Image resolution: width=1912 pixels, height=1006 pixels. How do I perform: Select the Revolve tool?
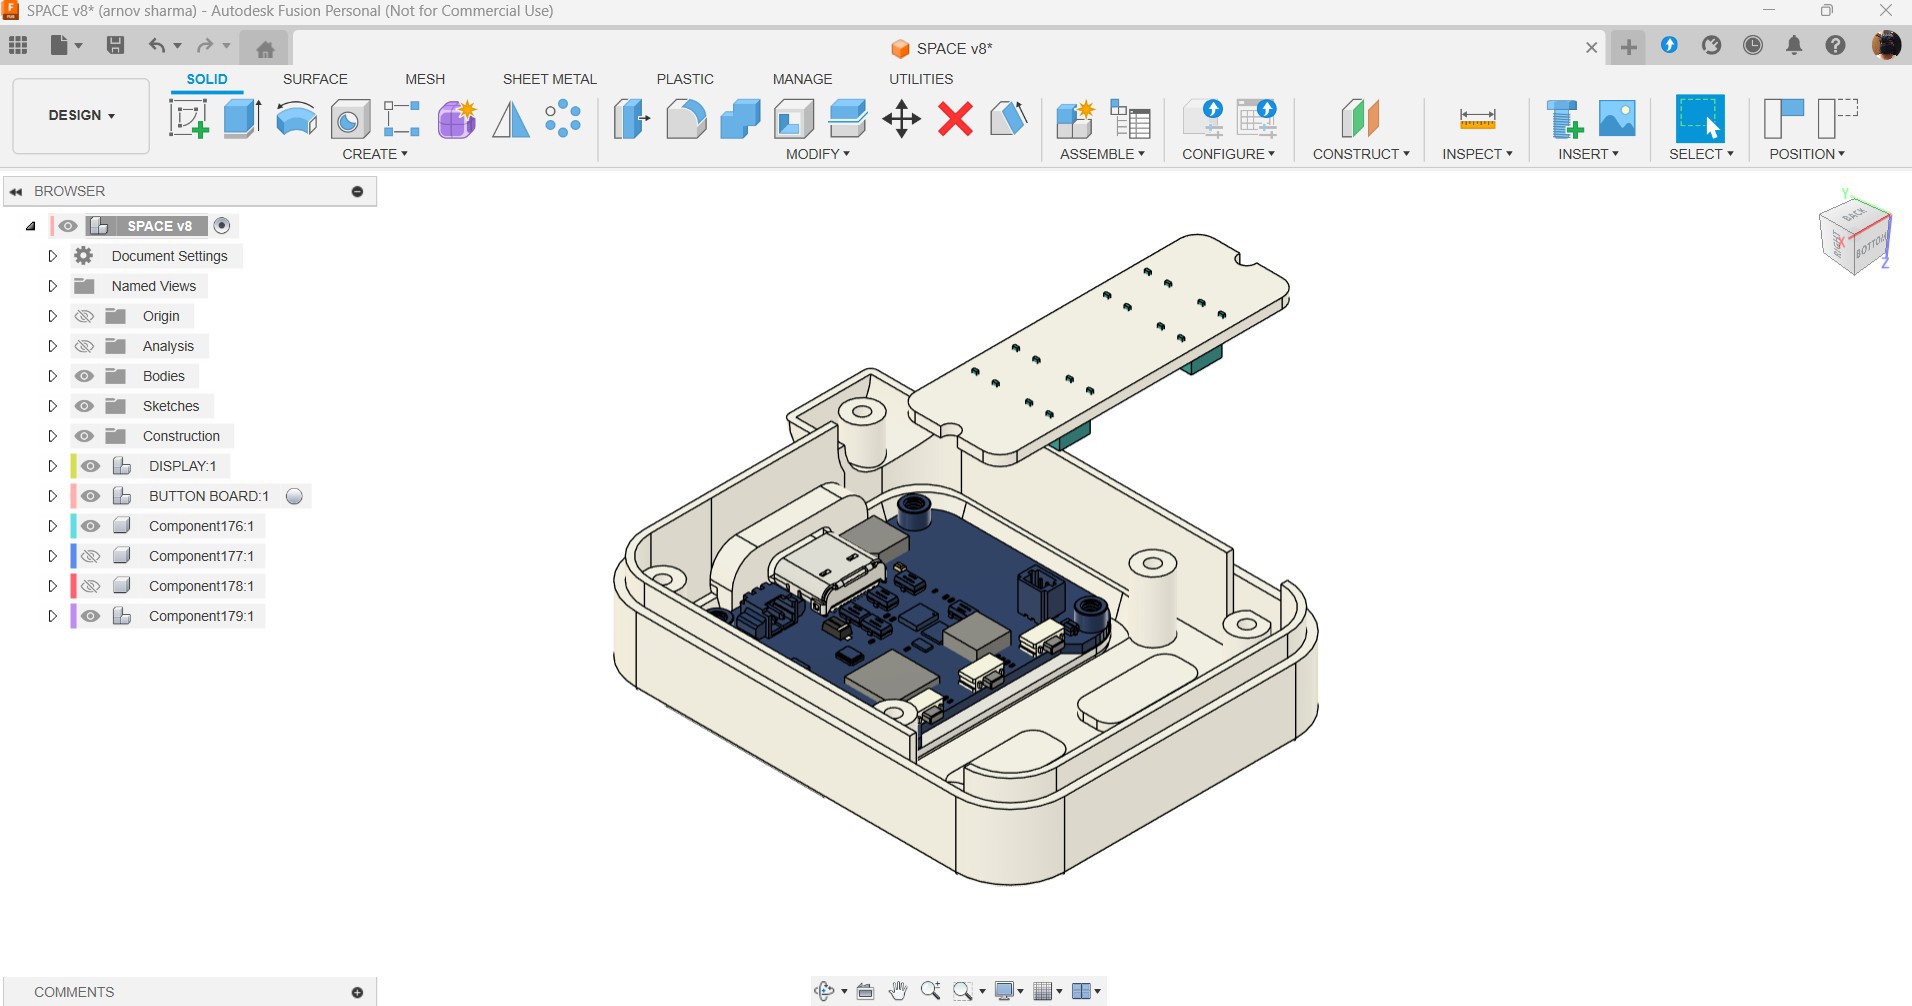click(296, 119)
